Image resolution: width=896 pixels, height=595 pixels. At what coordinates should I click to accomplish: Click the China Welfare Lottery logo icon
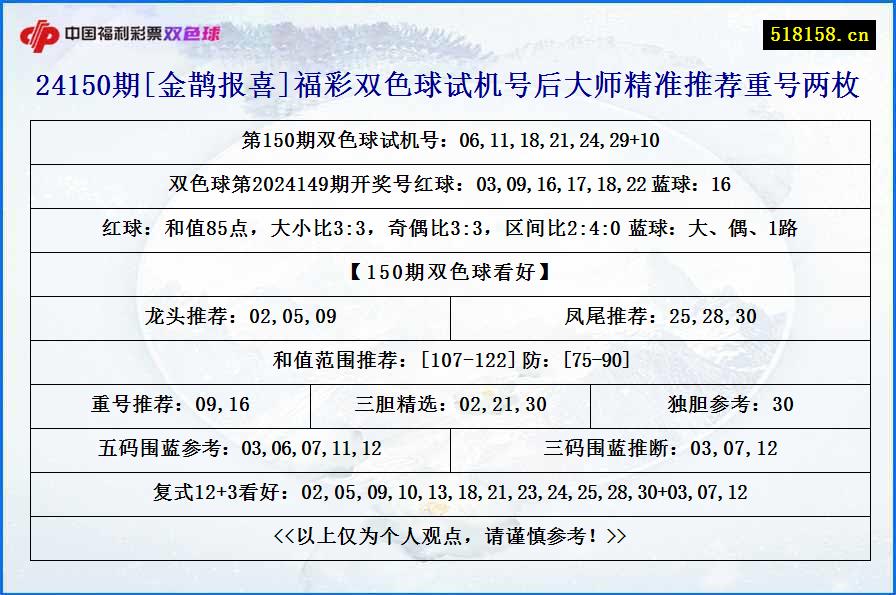coord(42,31)
